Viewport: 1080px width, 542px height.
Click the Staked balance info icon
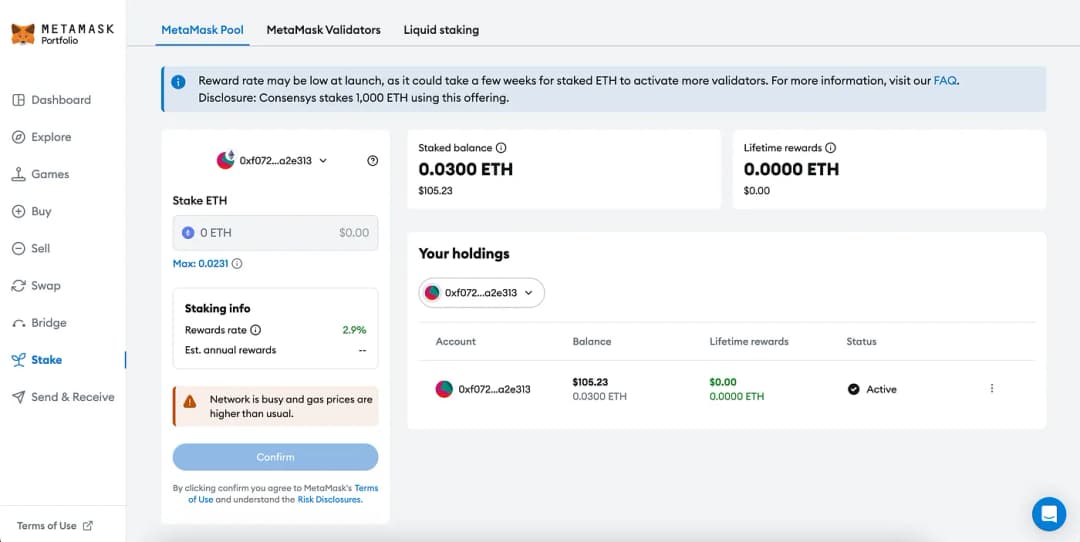coord(501,148)
